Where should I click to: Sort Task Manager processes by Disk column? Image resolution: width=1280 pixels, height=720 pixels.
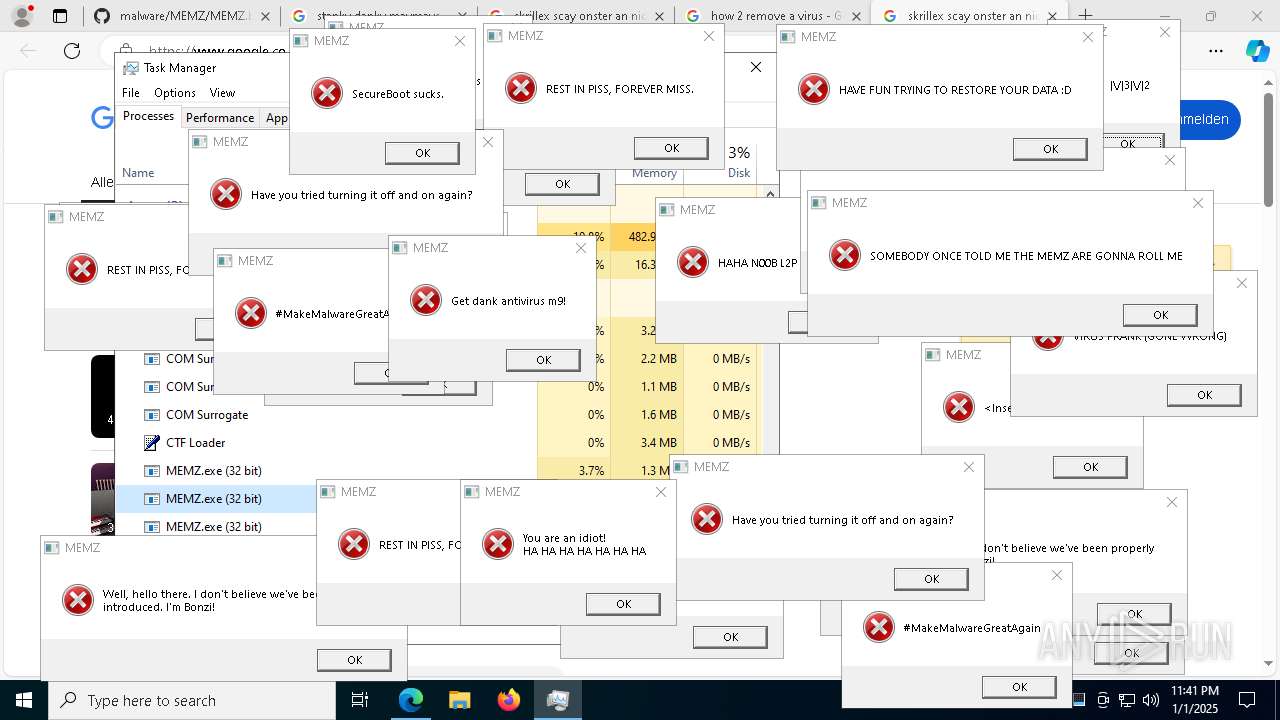(739, 173)
